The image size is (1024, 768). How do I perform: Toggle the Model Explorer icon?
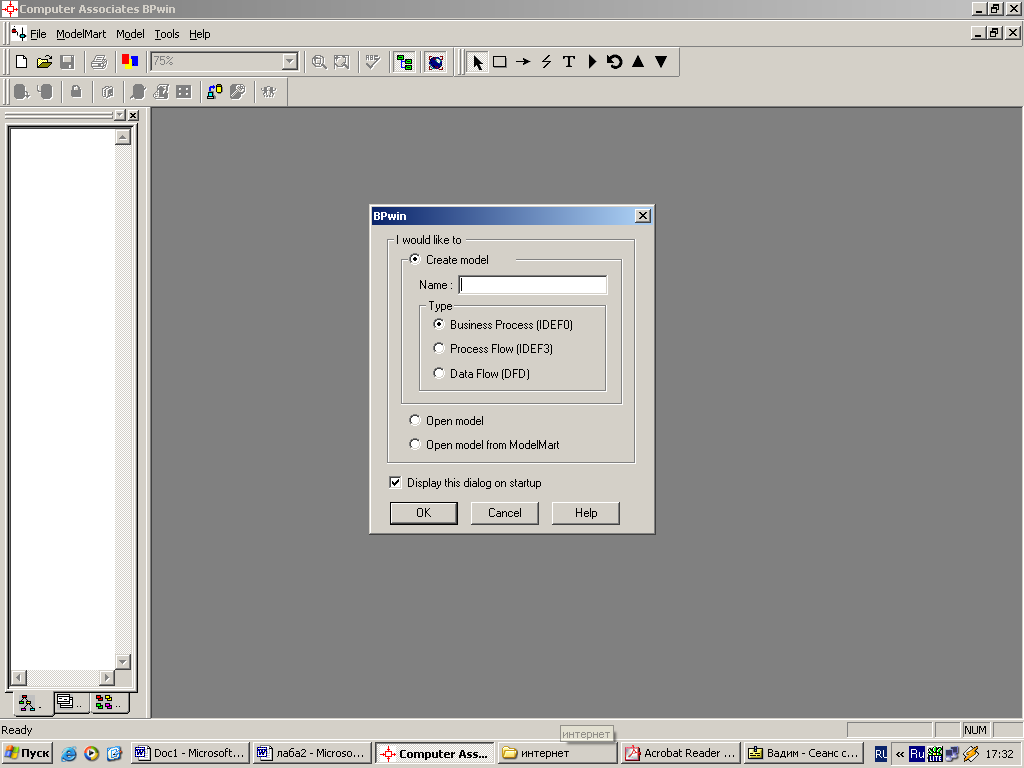[x=404, y=62]
